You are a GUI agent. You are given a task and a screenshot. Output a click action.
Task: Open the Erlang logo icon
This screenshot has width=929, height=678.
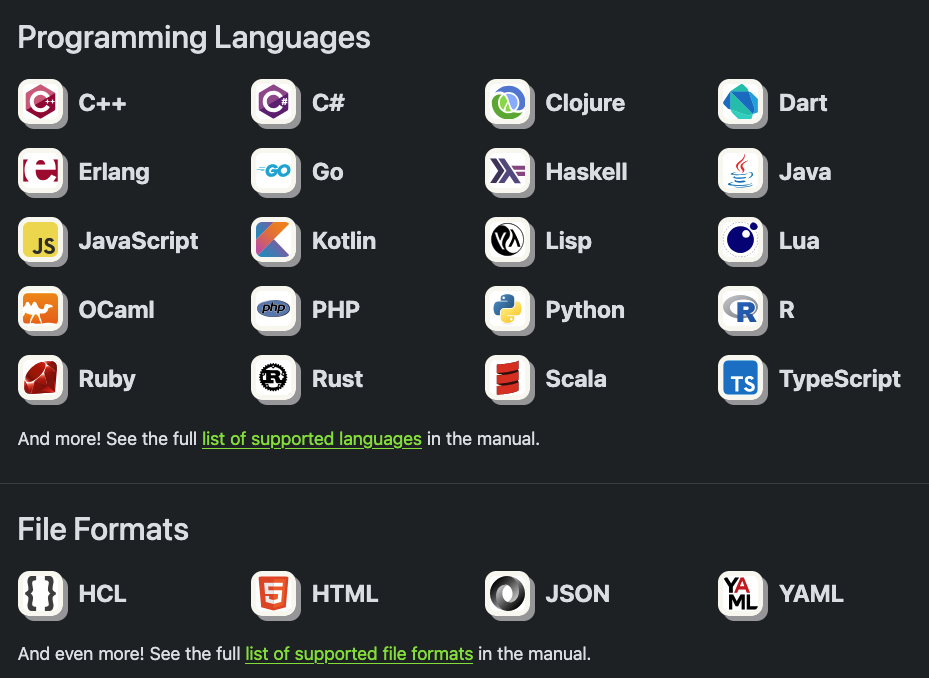tap(41, 171)
